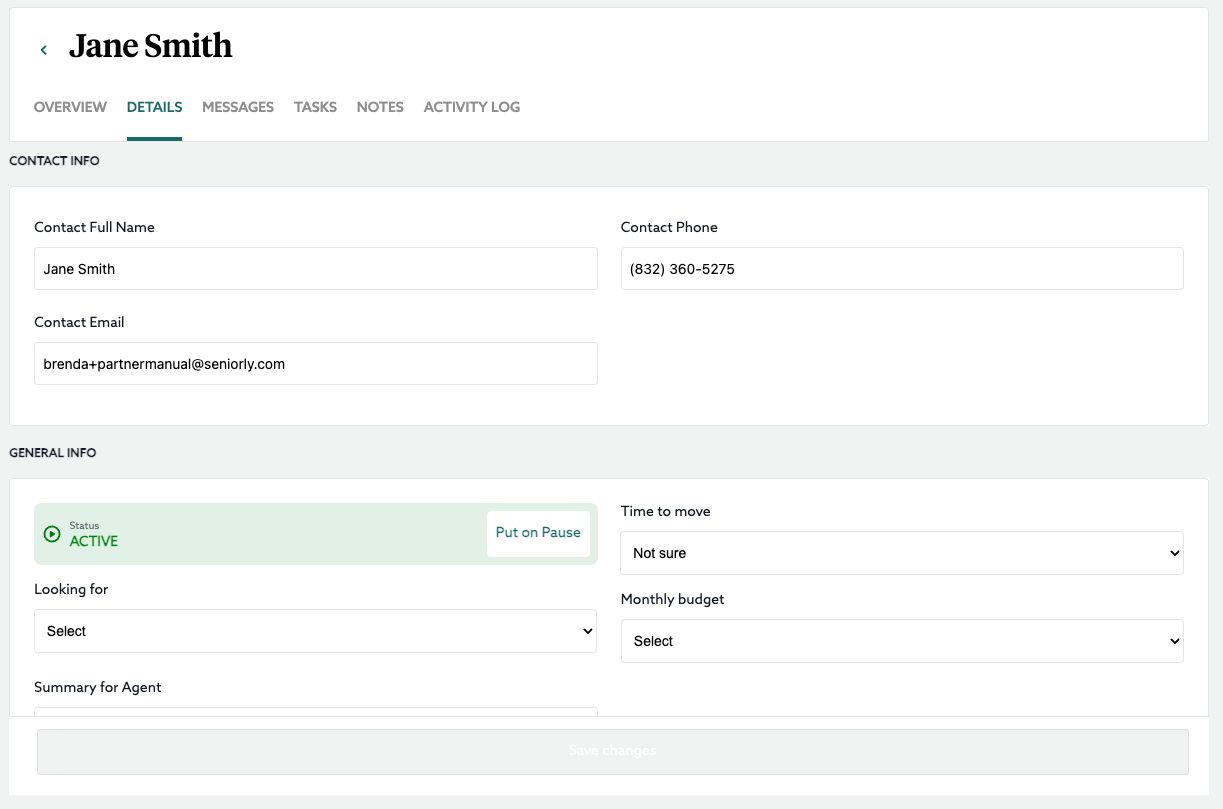Click into the Contact Email field

tap(315, 364)
